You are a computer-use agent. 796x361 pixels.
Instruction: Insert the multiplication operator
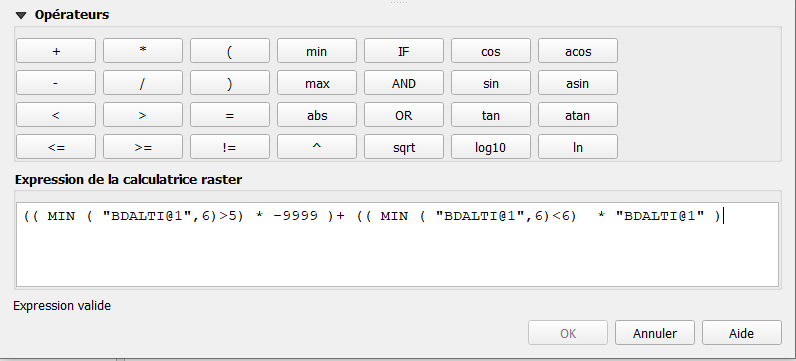pyautogui.click(x=143, y=51)
